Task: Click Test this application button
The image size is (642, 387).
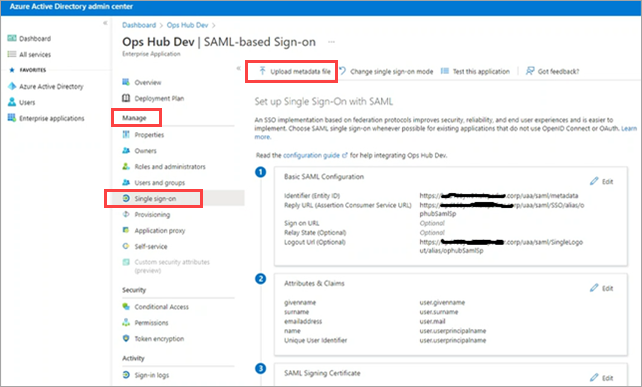Action: click(475, 71)
